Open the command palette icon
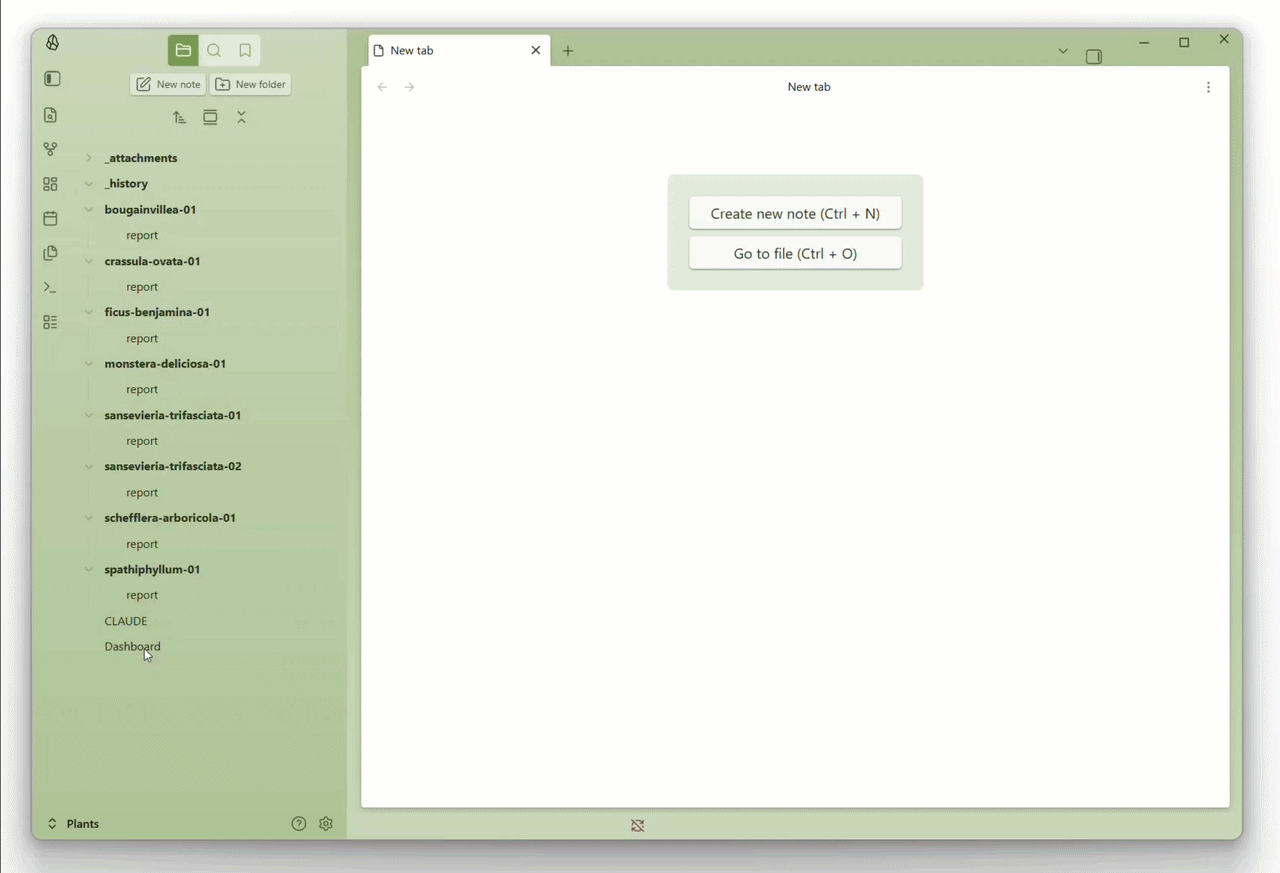The height and width of the screenshot is (873, 1280). pos(50,288)
